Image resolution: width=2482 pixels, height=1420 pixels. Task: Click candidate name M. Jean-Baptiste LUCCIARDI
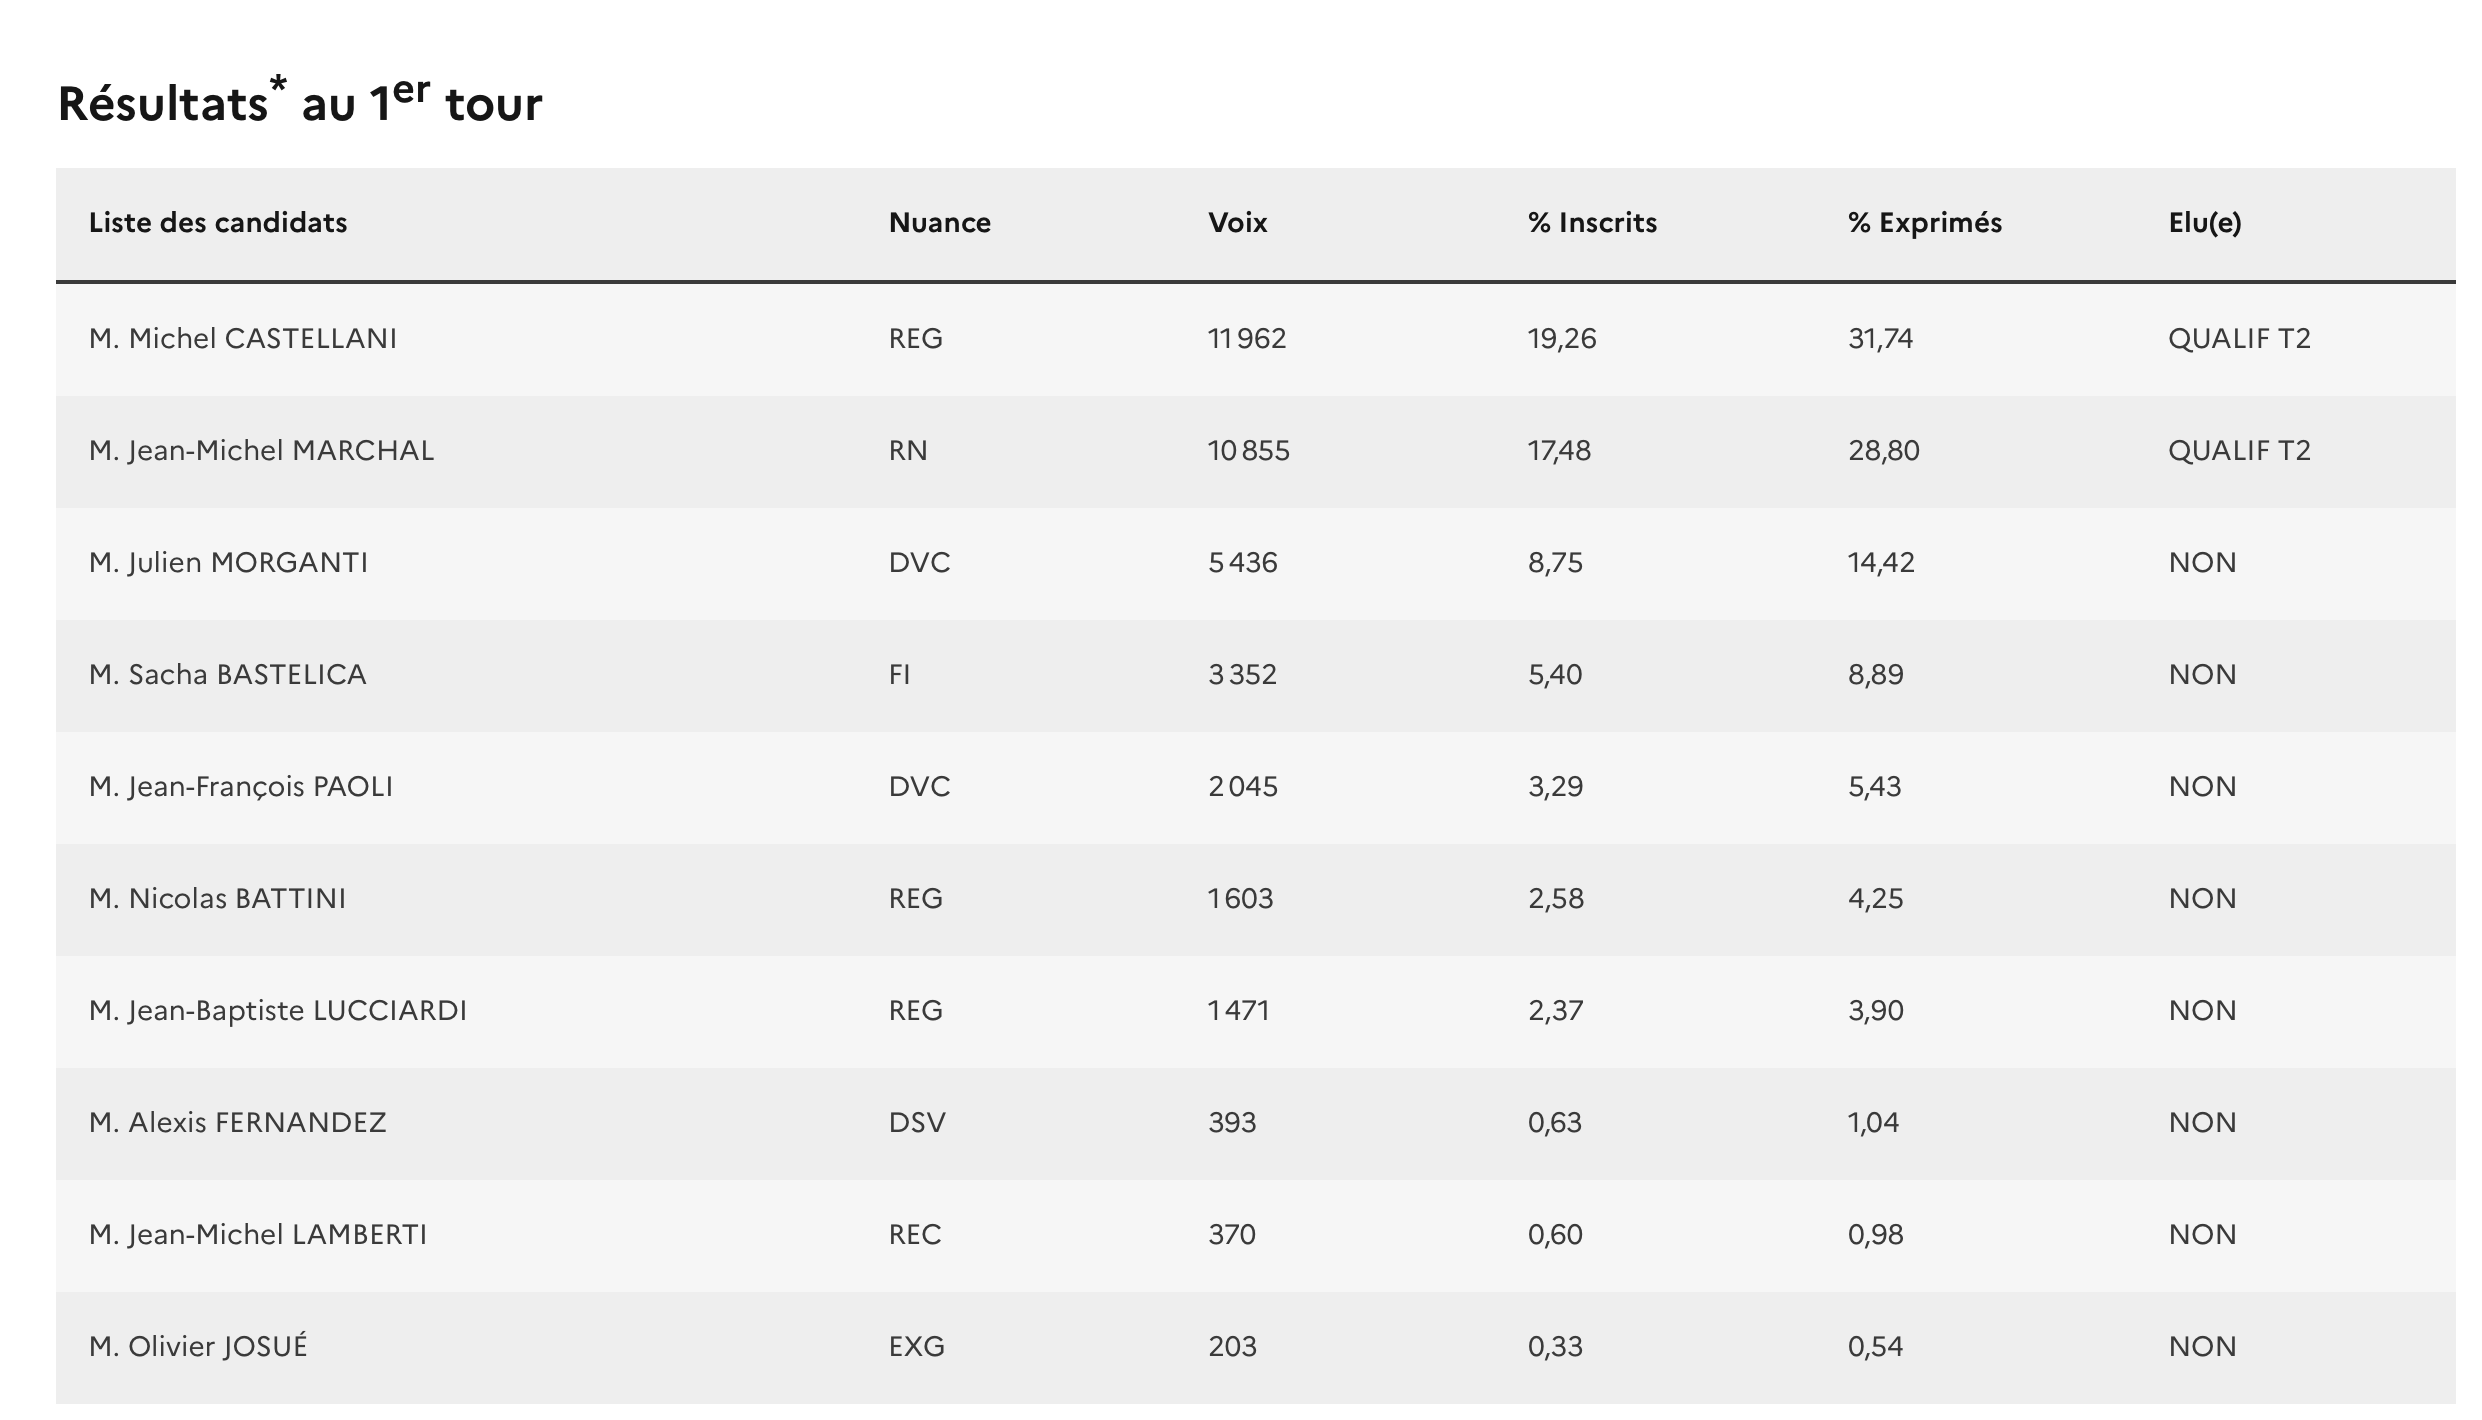click(277, 1011)
